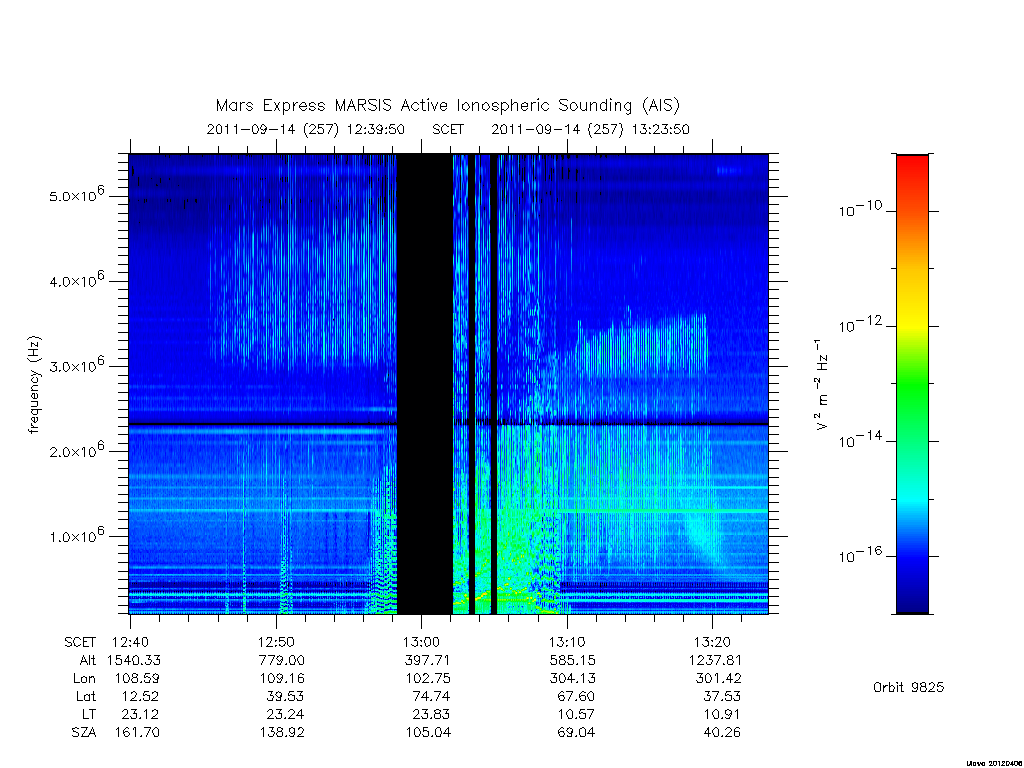Viewport: 1024px width, 768px height.
Task: Select local time value 10.91
Action: (722, 714)
